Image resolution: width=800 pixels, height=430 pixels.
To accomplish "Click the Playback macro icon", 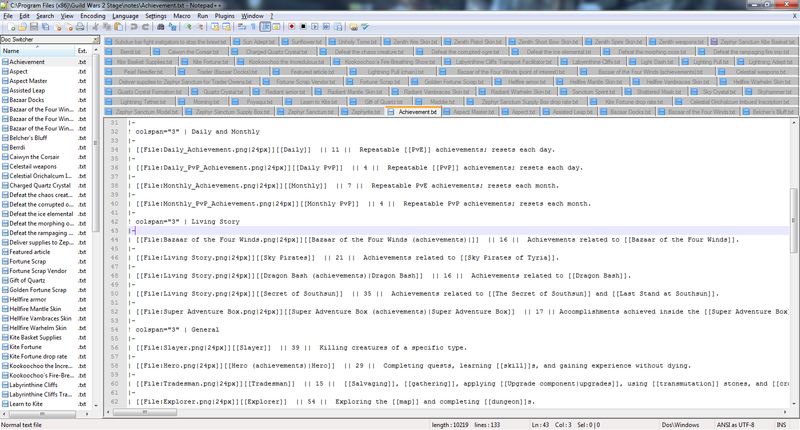I will [x=315, y=27].
